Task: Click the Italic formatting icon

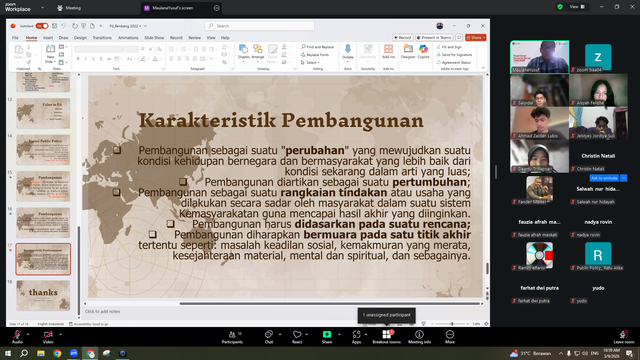Action: click(x=86, y=59)
